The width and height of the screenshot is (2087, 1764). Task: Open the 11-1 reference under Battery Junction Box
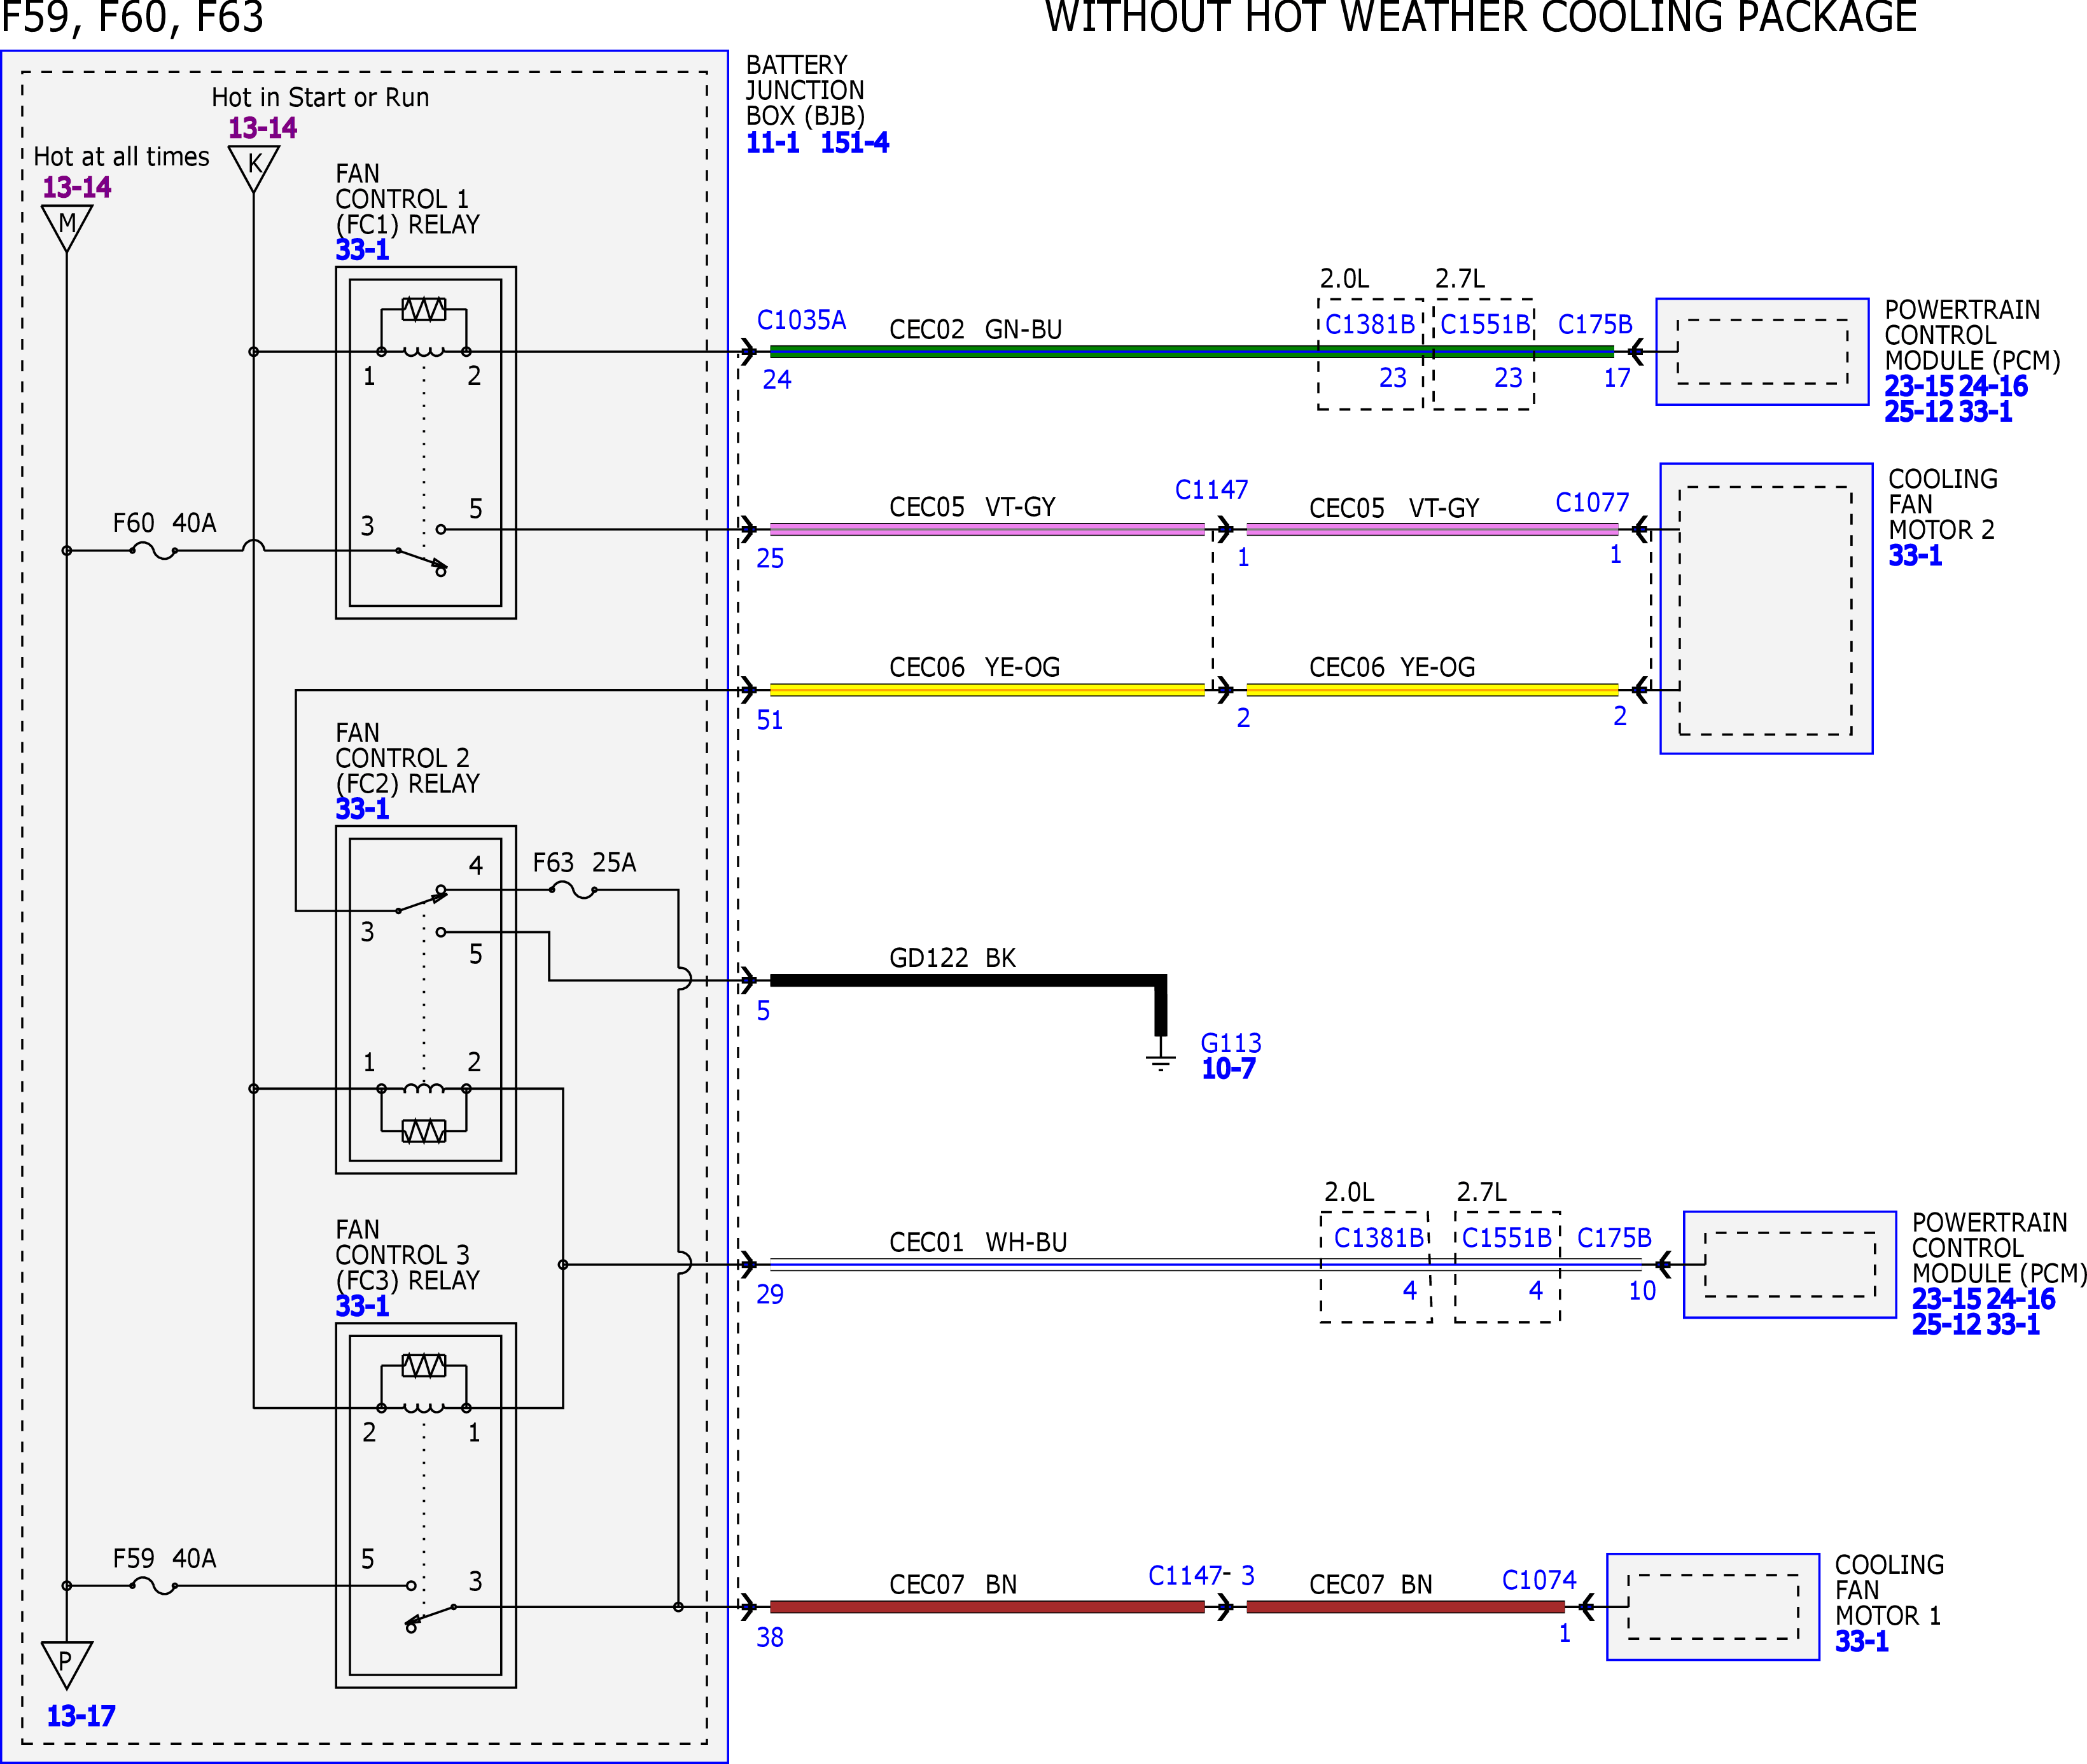click(772, 143)
